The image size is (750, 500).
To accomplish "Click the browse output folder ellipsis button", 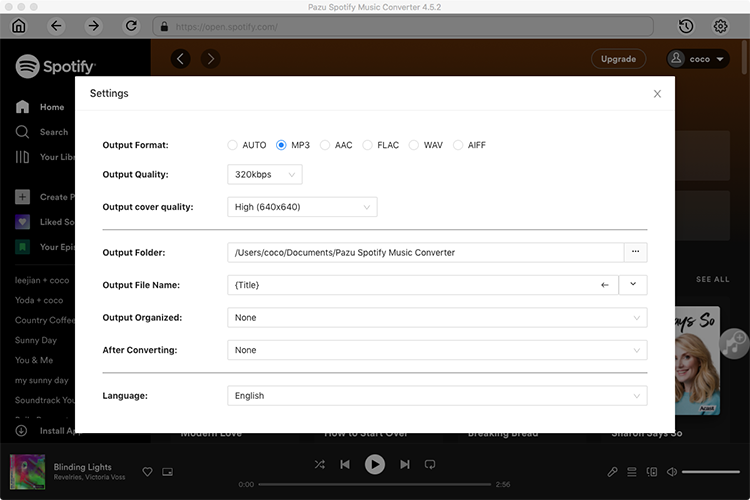I will point(635,252).
